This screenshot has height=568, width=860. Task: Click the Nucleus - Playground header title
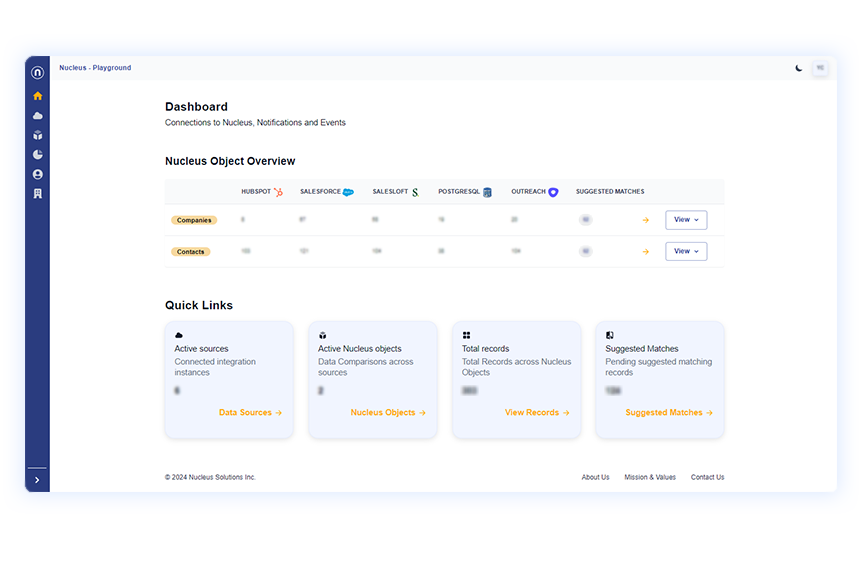[95, 68]
